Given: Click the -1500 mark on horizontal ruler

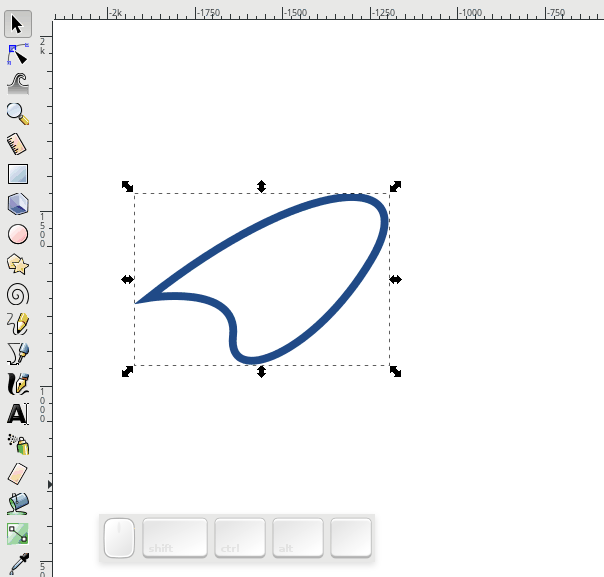Looking at the screenshot, I should click(x=295, y=13).
